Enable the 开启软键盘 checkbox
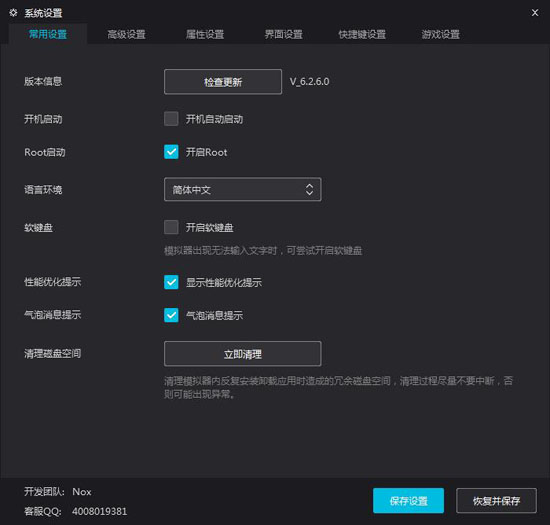The width and height of the screenshot is (550, 525). tap(171, 227)
